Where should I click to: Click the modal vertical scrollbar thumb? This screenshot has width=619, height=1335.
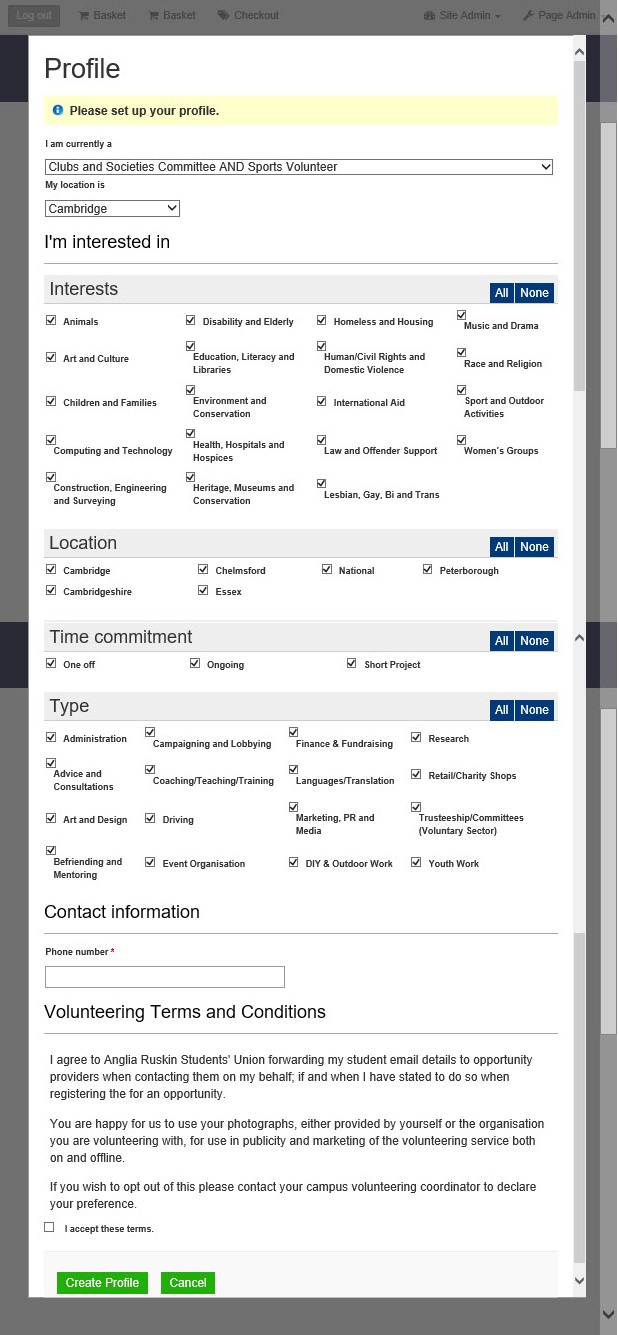click(x=579, y=225)
